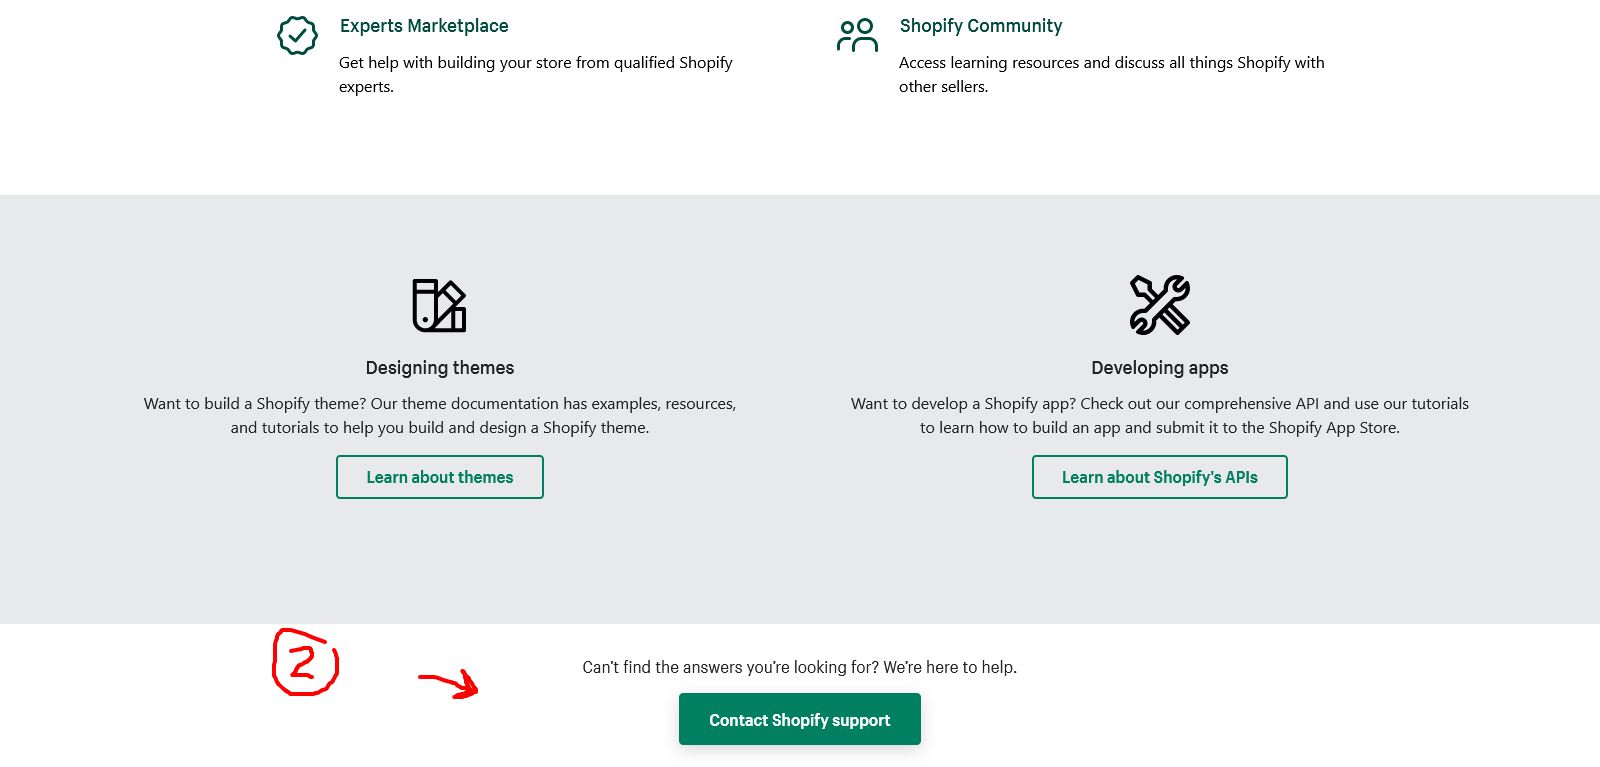Click the Shopify Community people icon
Viewport: 1600px width, 767px height.
857,36
